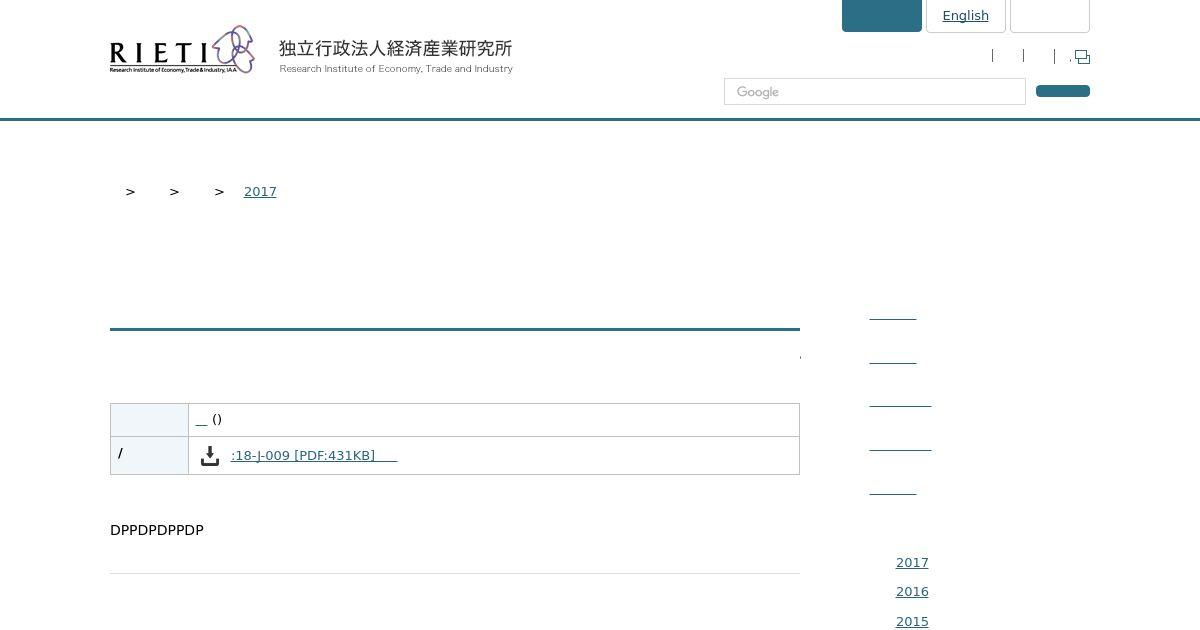Open the RIETI logo homepage link
Image resolution: width=1200 pixels, height=630 pixels.
(x=182, y=50)
